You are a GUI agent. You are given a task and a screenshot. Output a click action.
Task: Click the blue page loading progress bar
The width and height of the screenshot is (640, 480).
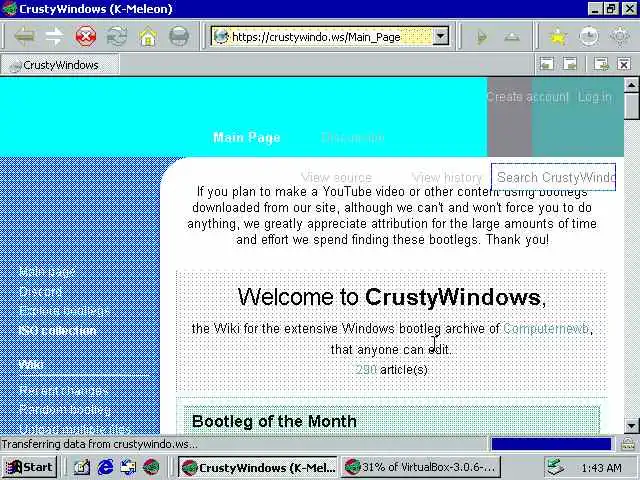551,444
